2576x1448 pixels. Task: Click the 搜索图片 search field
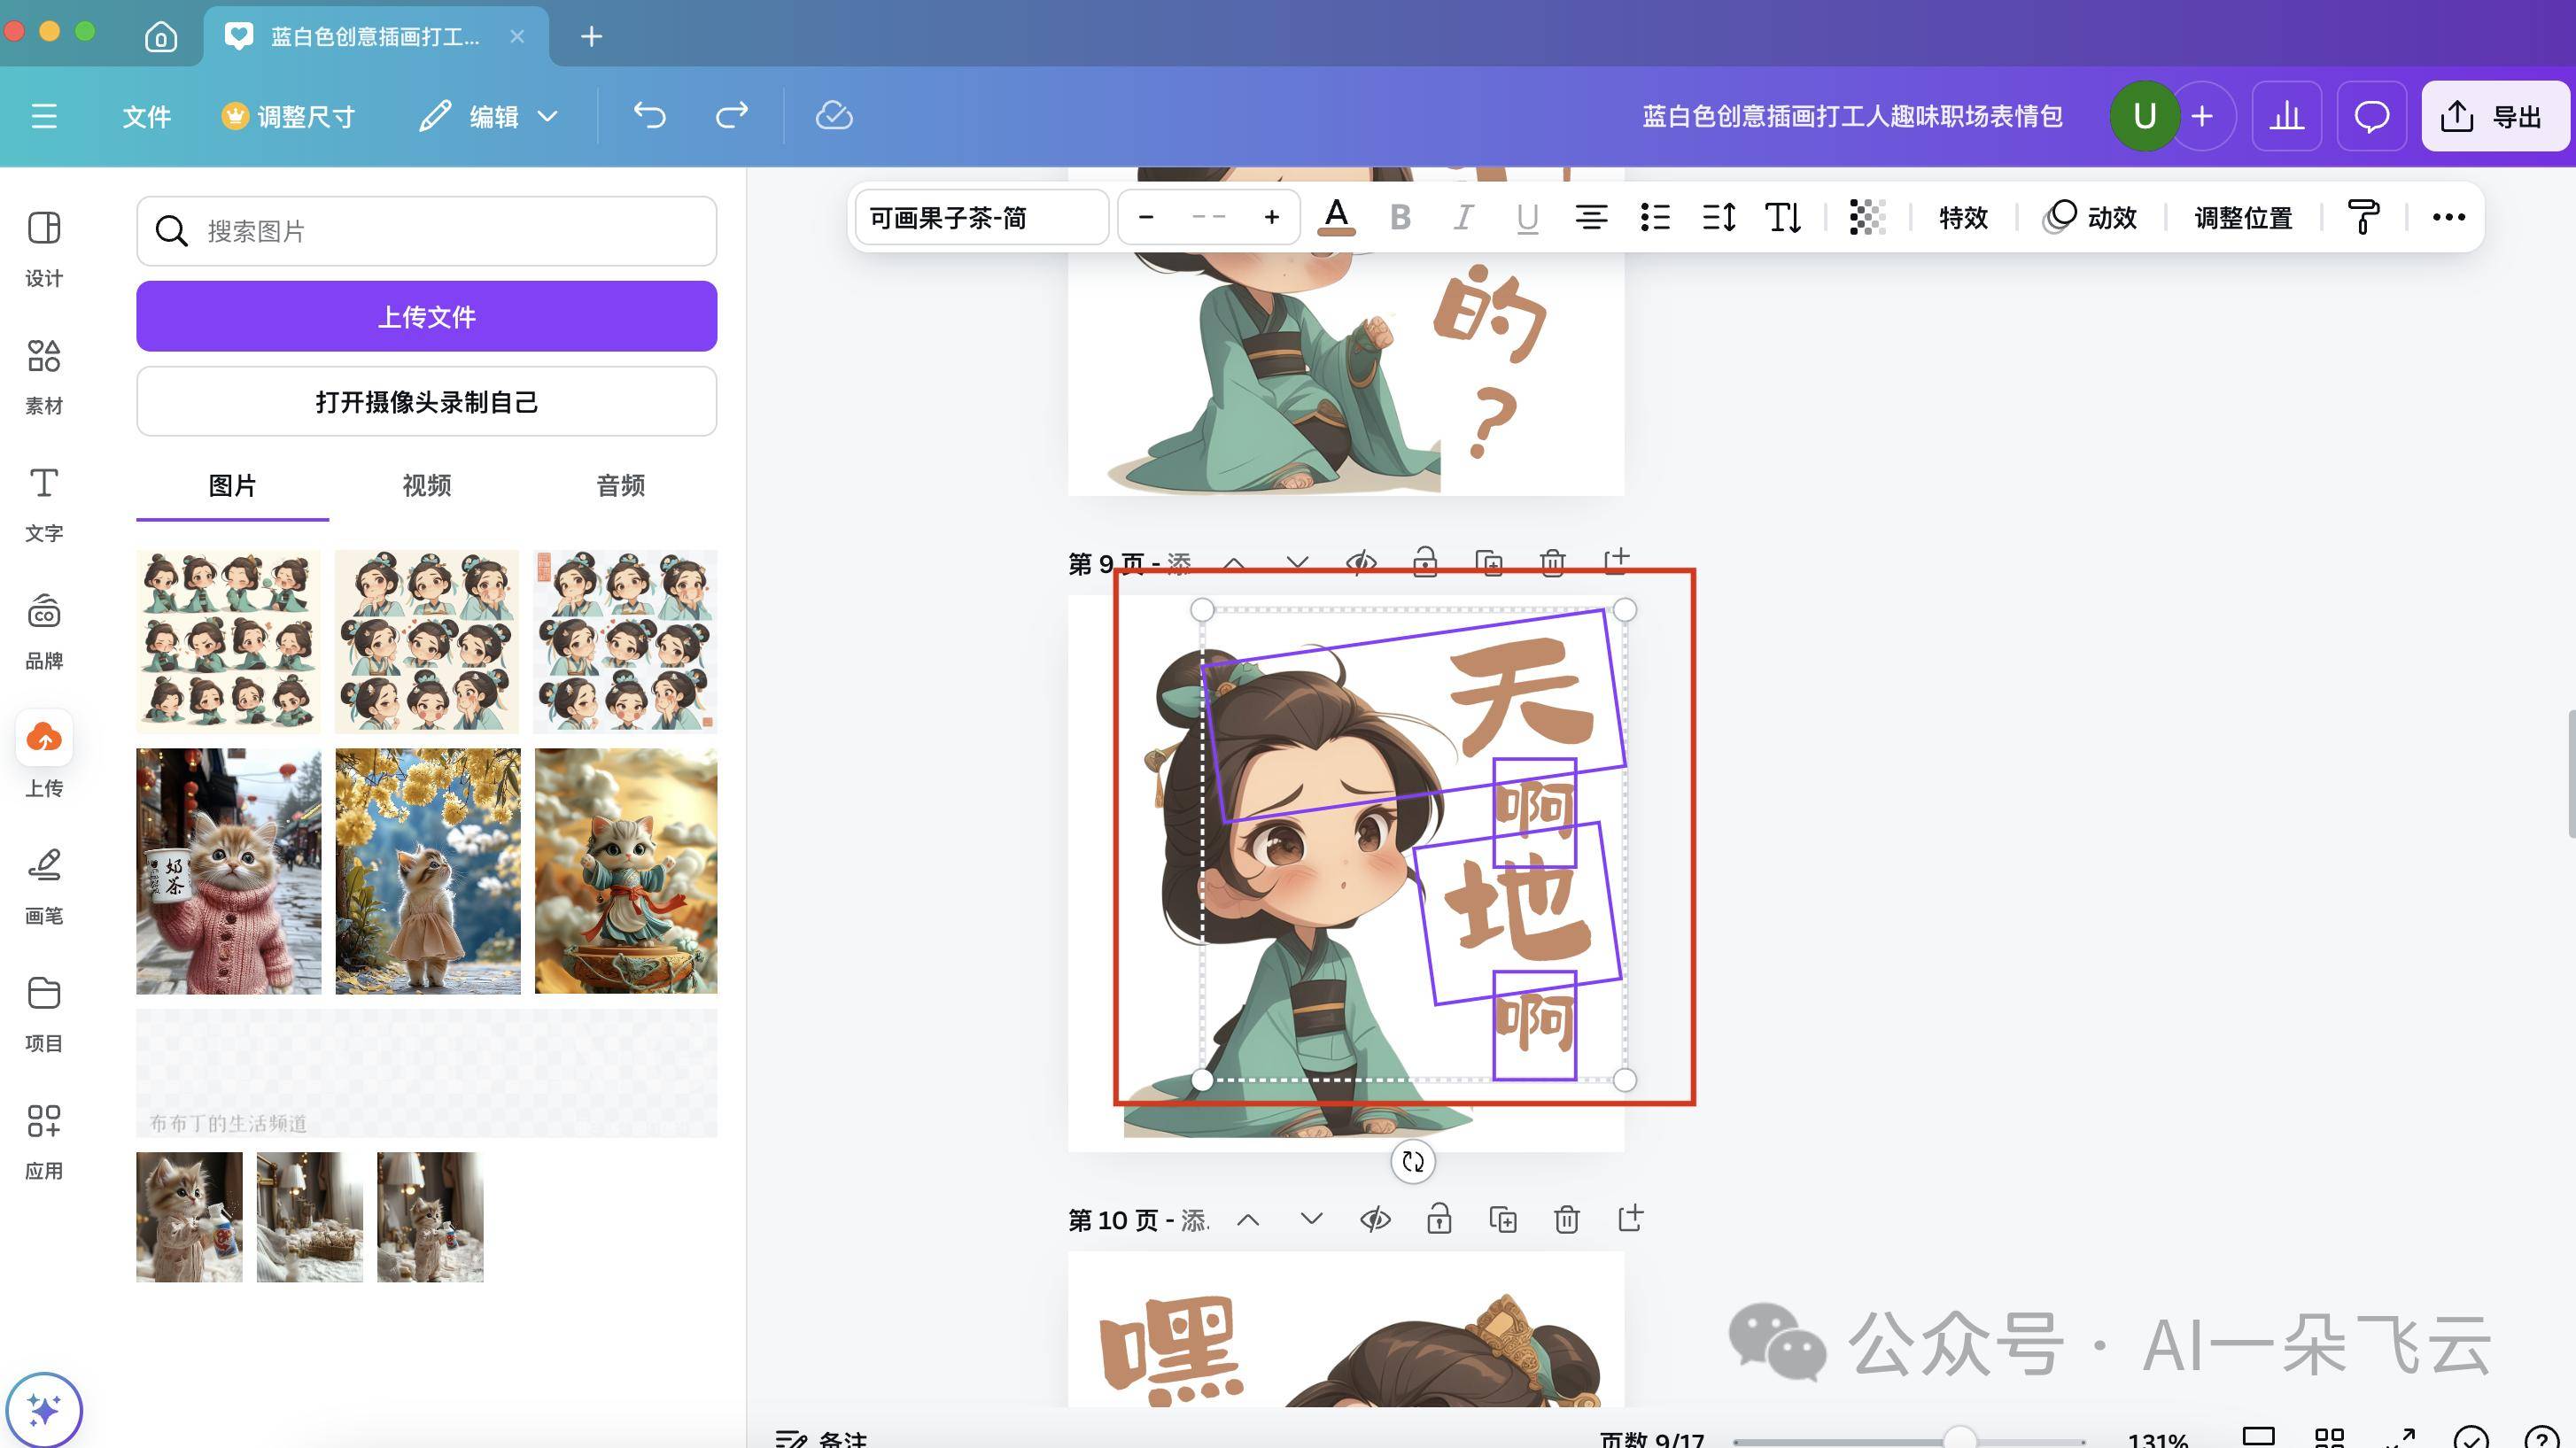[426, 231]
